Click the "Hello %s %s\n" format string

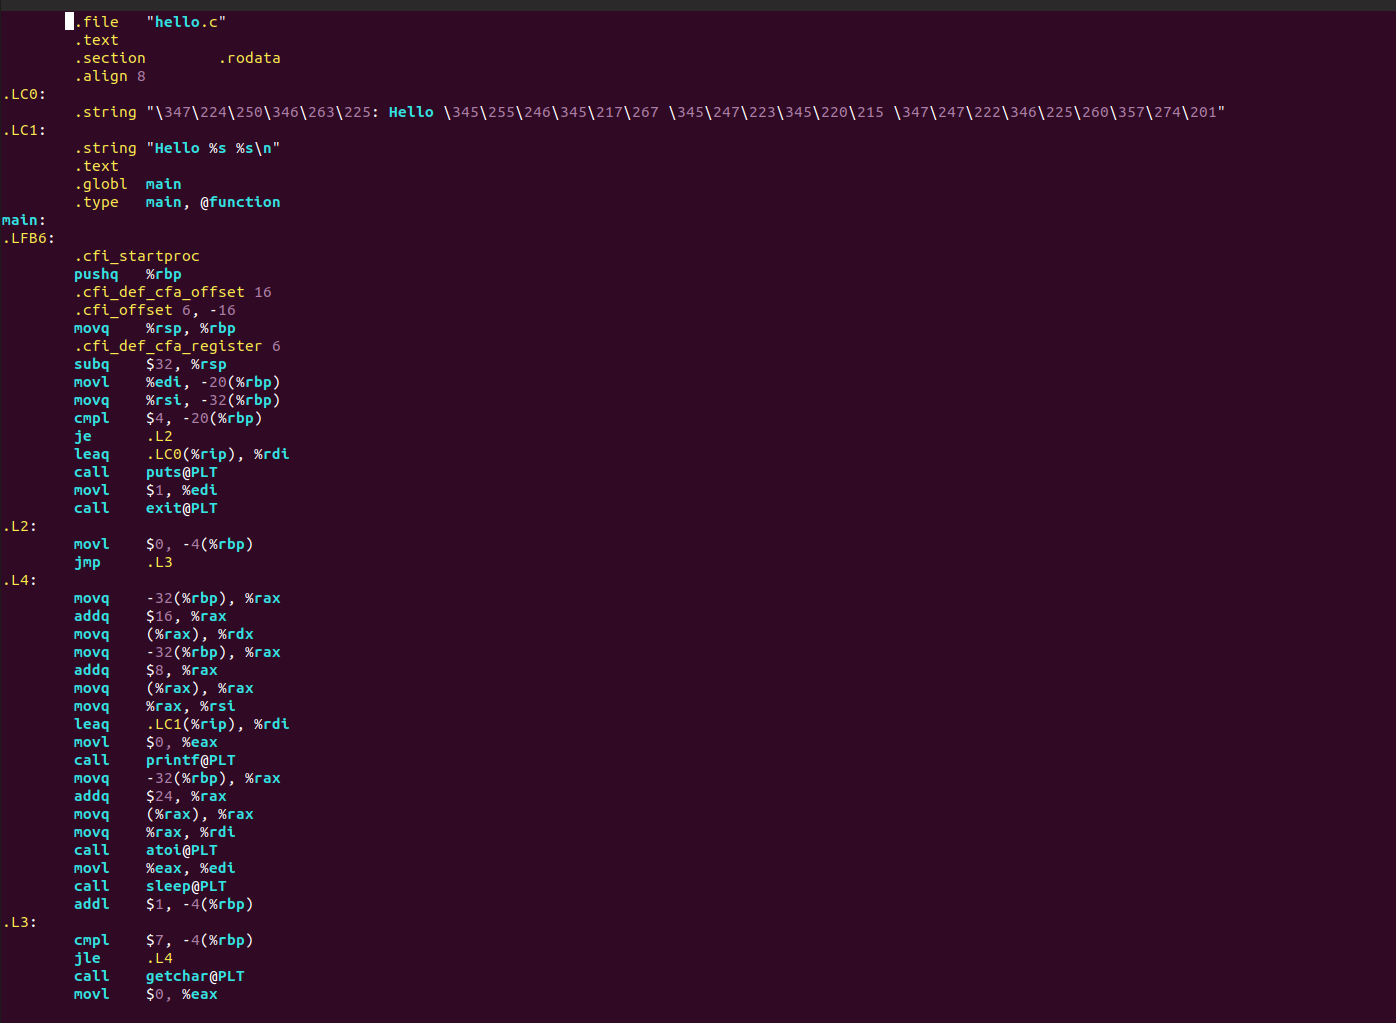(x=213, y=148)
